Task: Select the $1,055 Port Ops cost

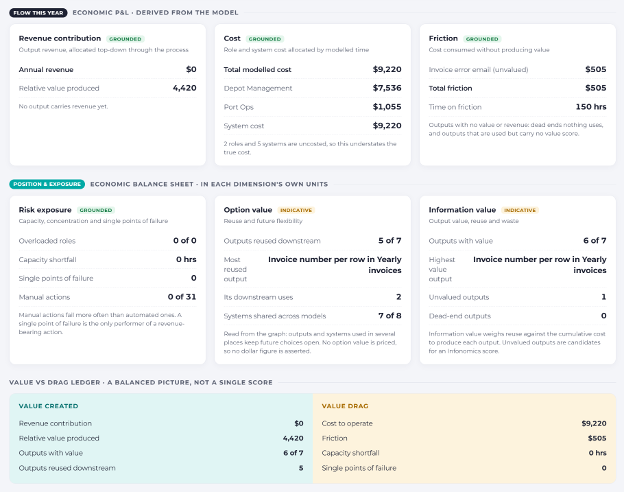Action: (387, 107)
